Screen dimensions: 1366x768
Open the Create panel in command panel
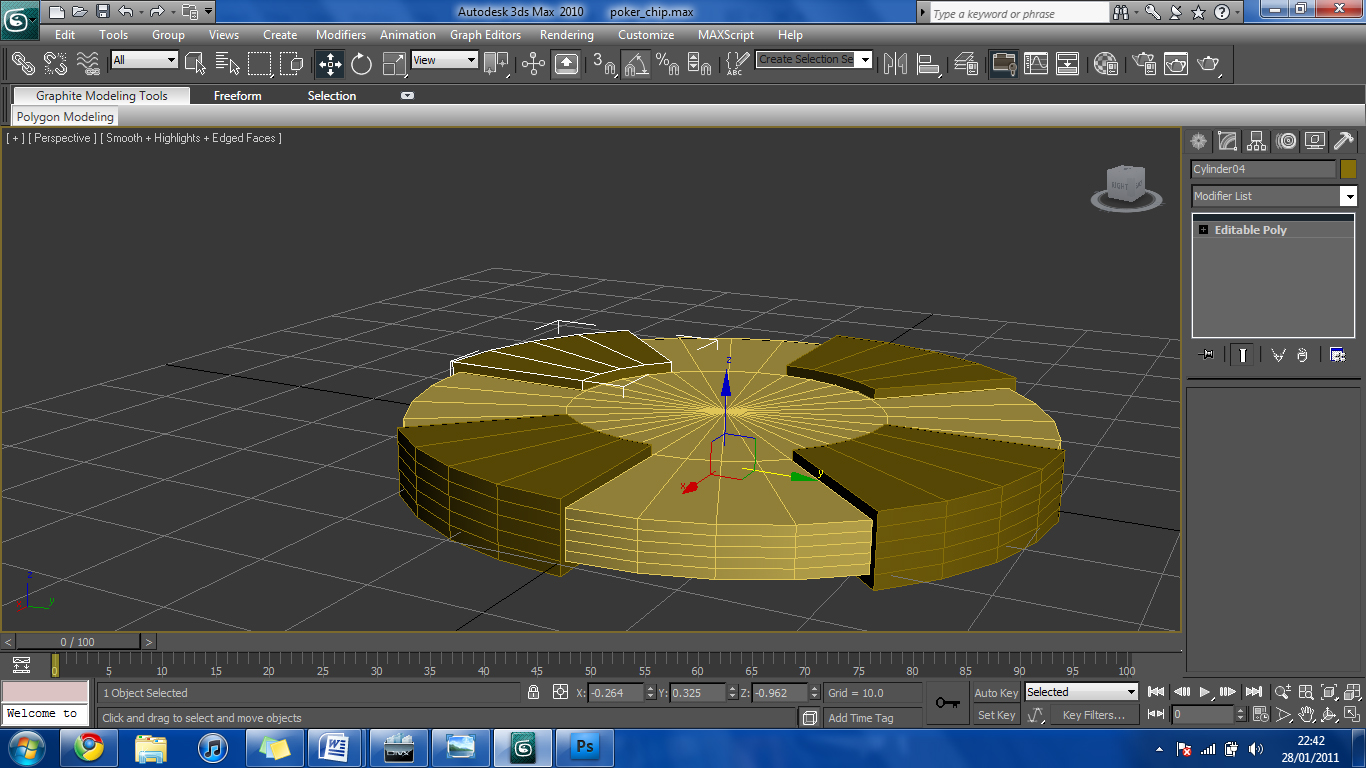coord(1198,141)
